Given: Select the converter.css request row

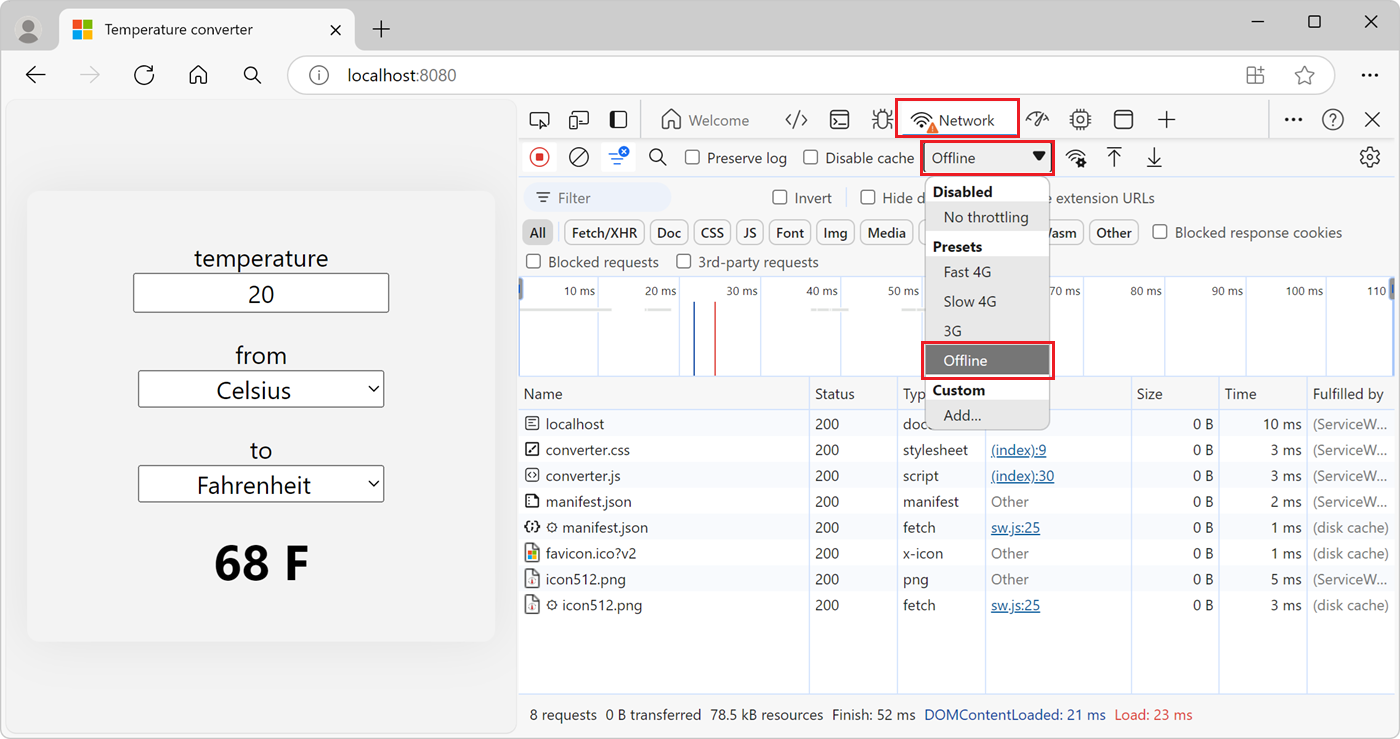Looking at the screenshot, I should pos(958,450).
